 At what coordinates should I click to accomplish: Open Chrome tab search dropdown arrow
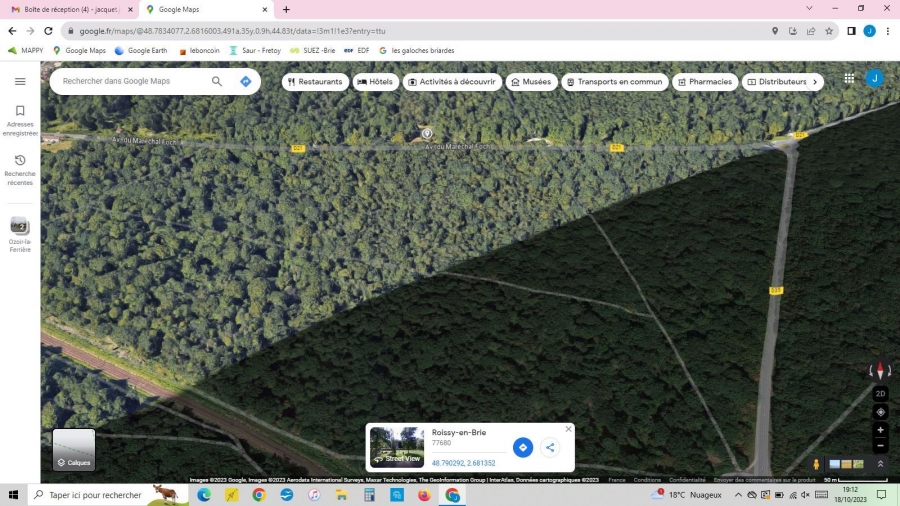click(x=809, y=8)
